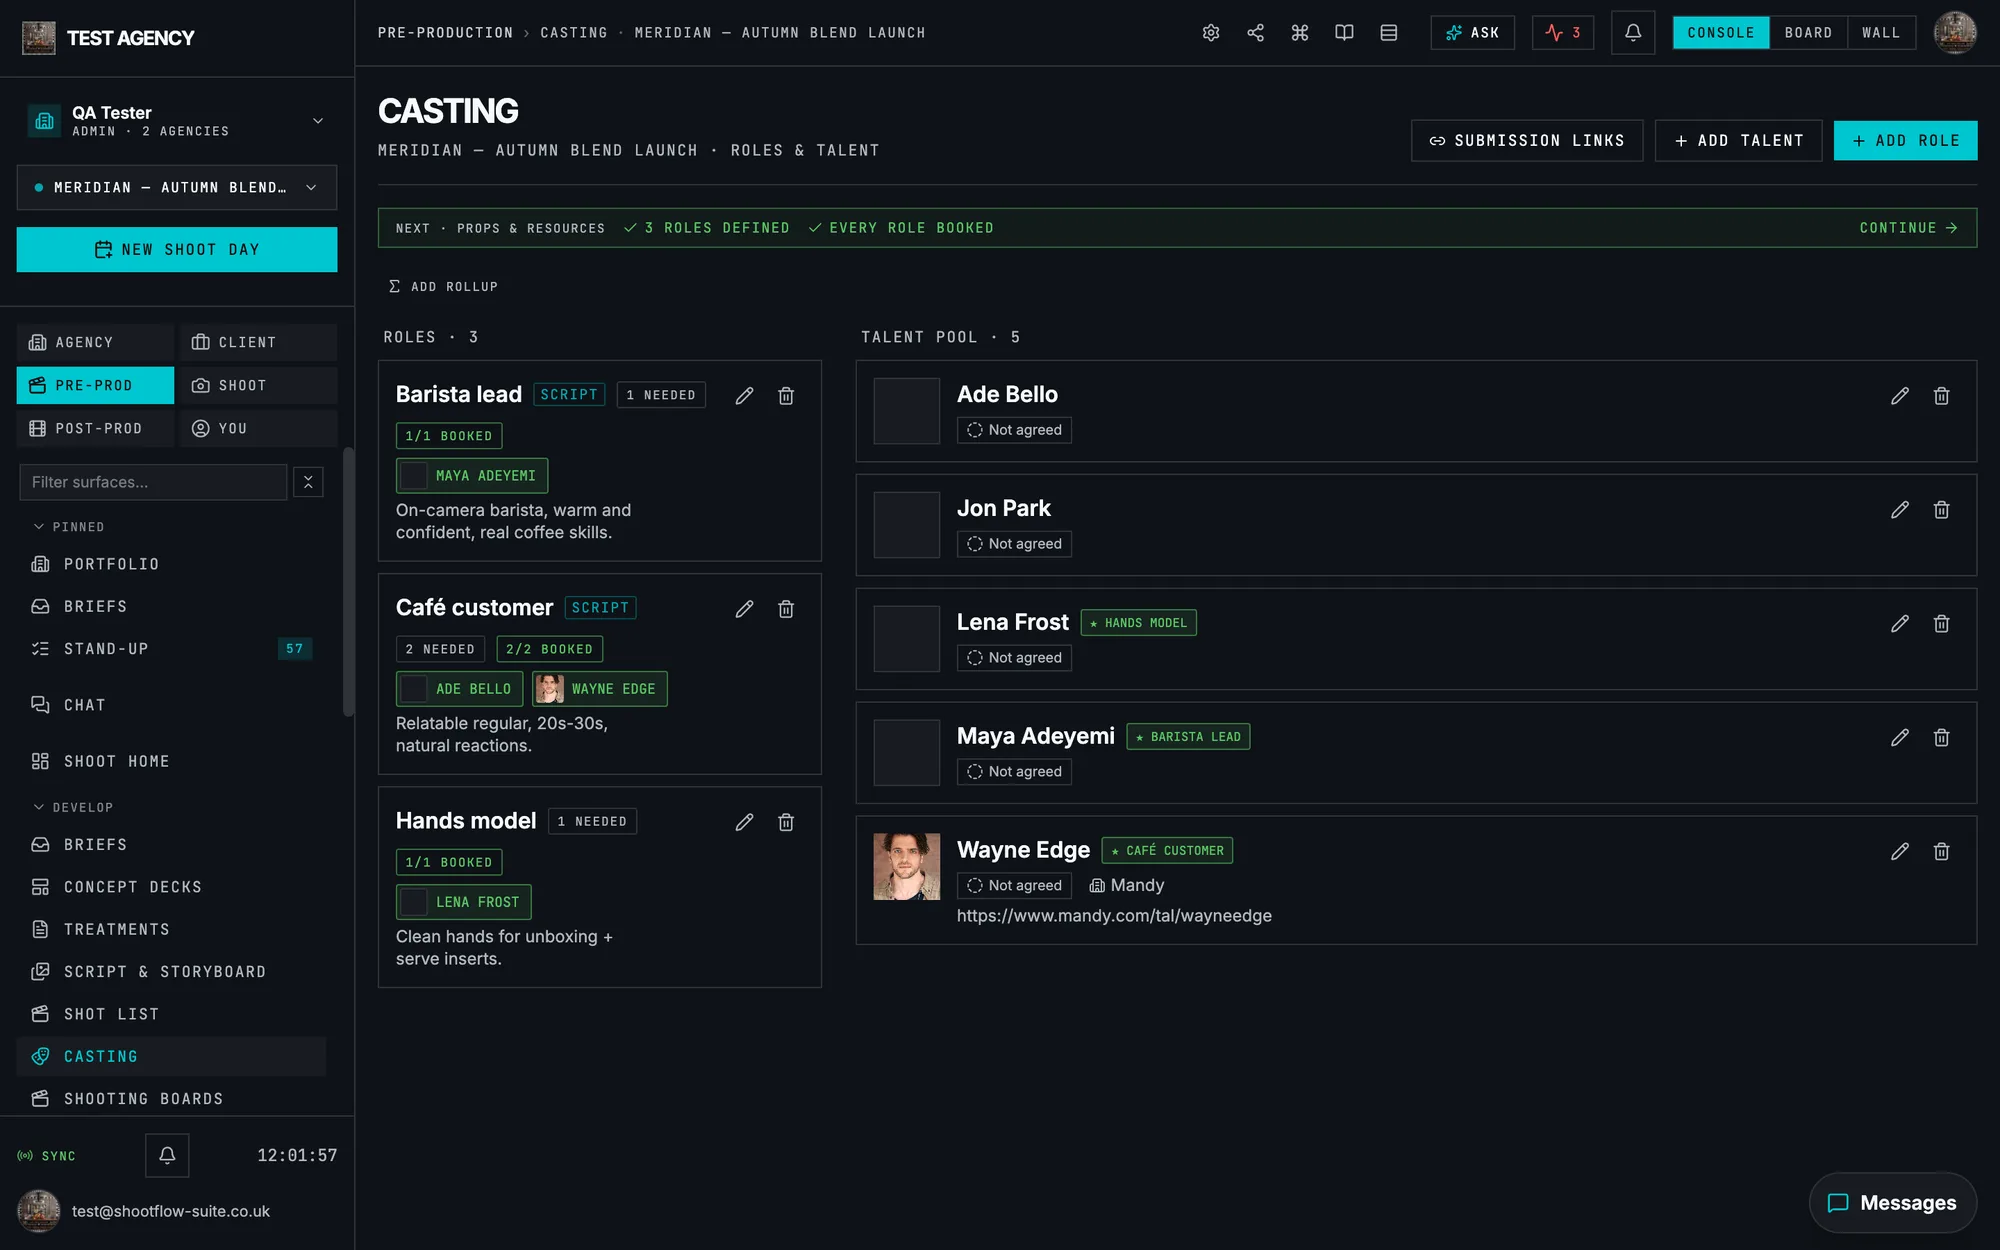Switch to WALL view
The width and height of the screenshot is (2000, 1250).
(x=1881, y=33)
